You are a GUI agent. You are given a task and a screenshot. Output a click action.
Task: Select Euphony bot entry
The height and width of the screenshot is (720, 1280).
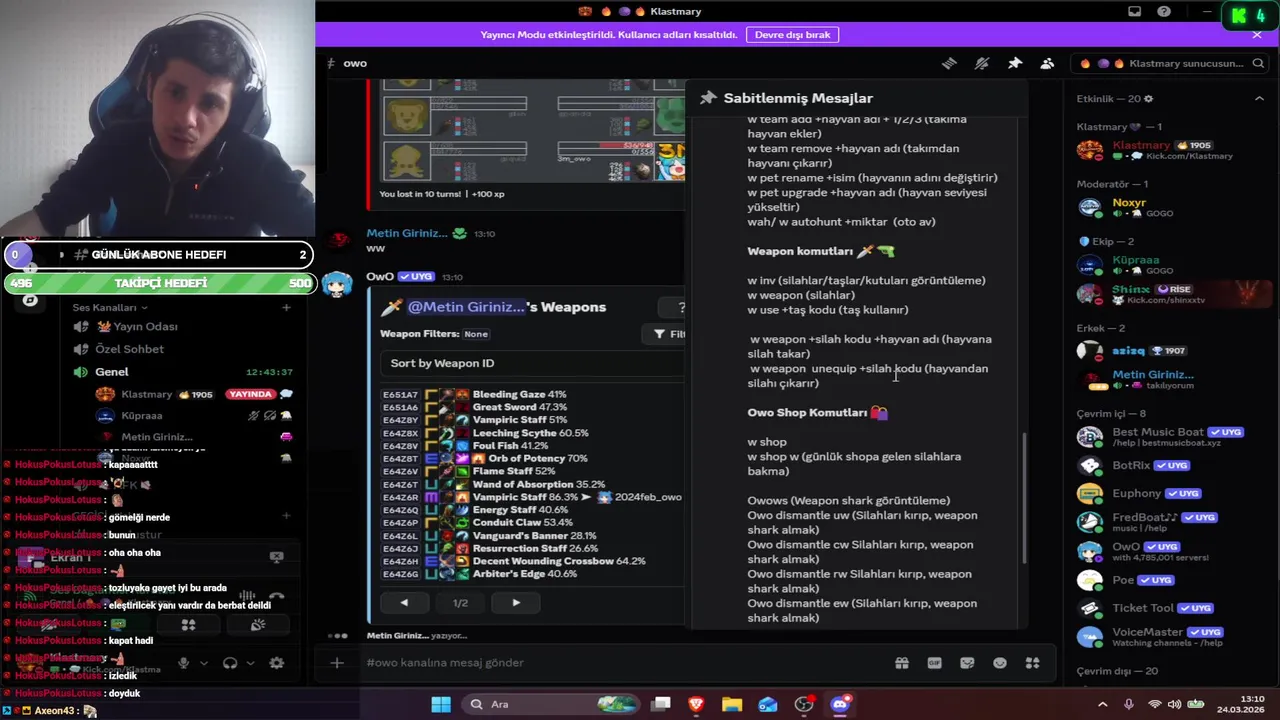tap(1170, 493)
